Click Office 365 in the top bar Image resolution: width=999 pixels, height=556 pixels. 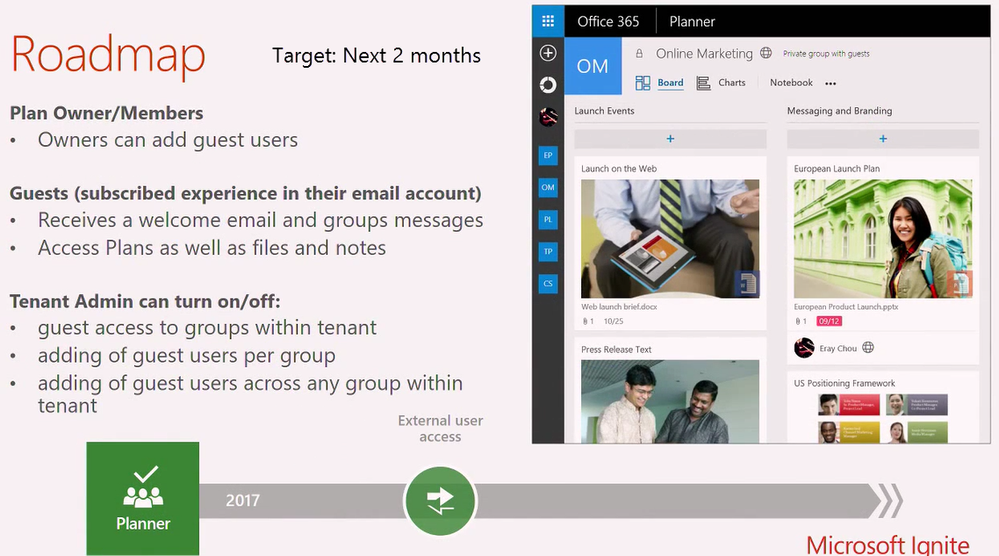click(608, 22)
